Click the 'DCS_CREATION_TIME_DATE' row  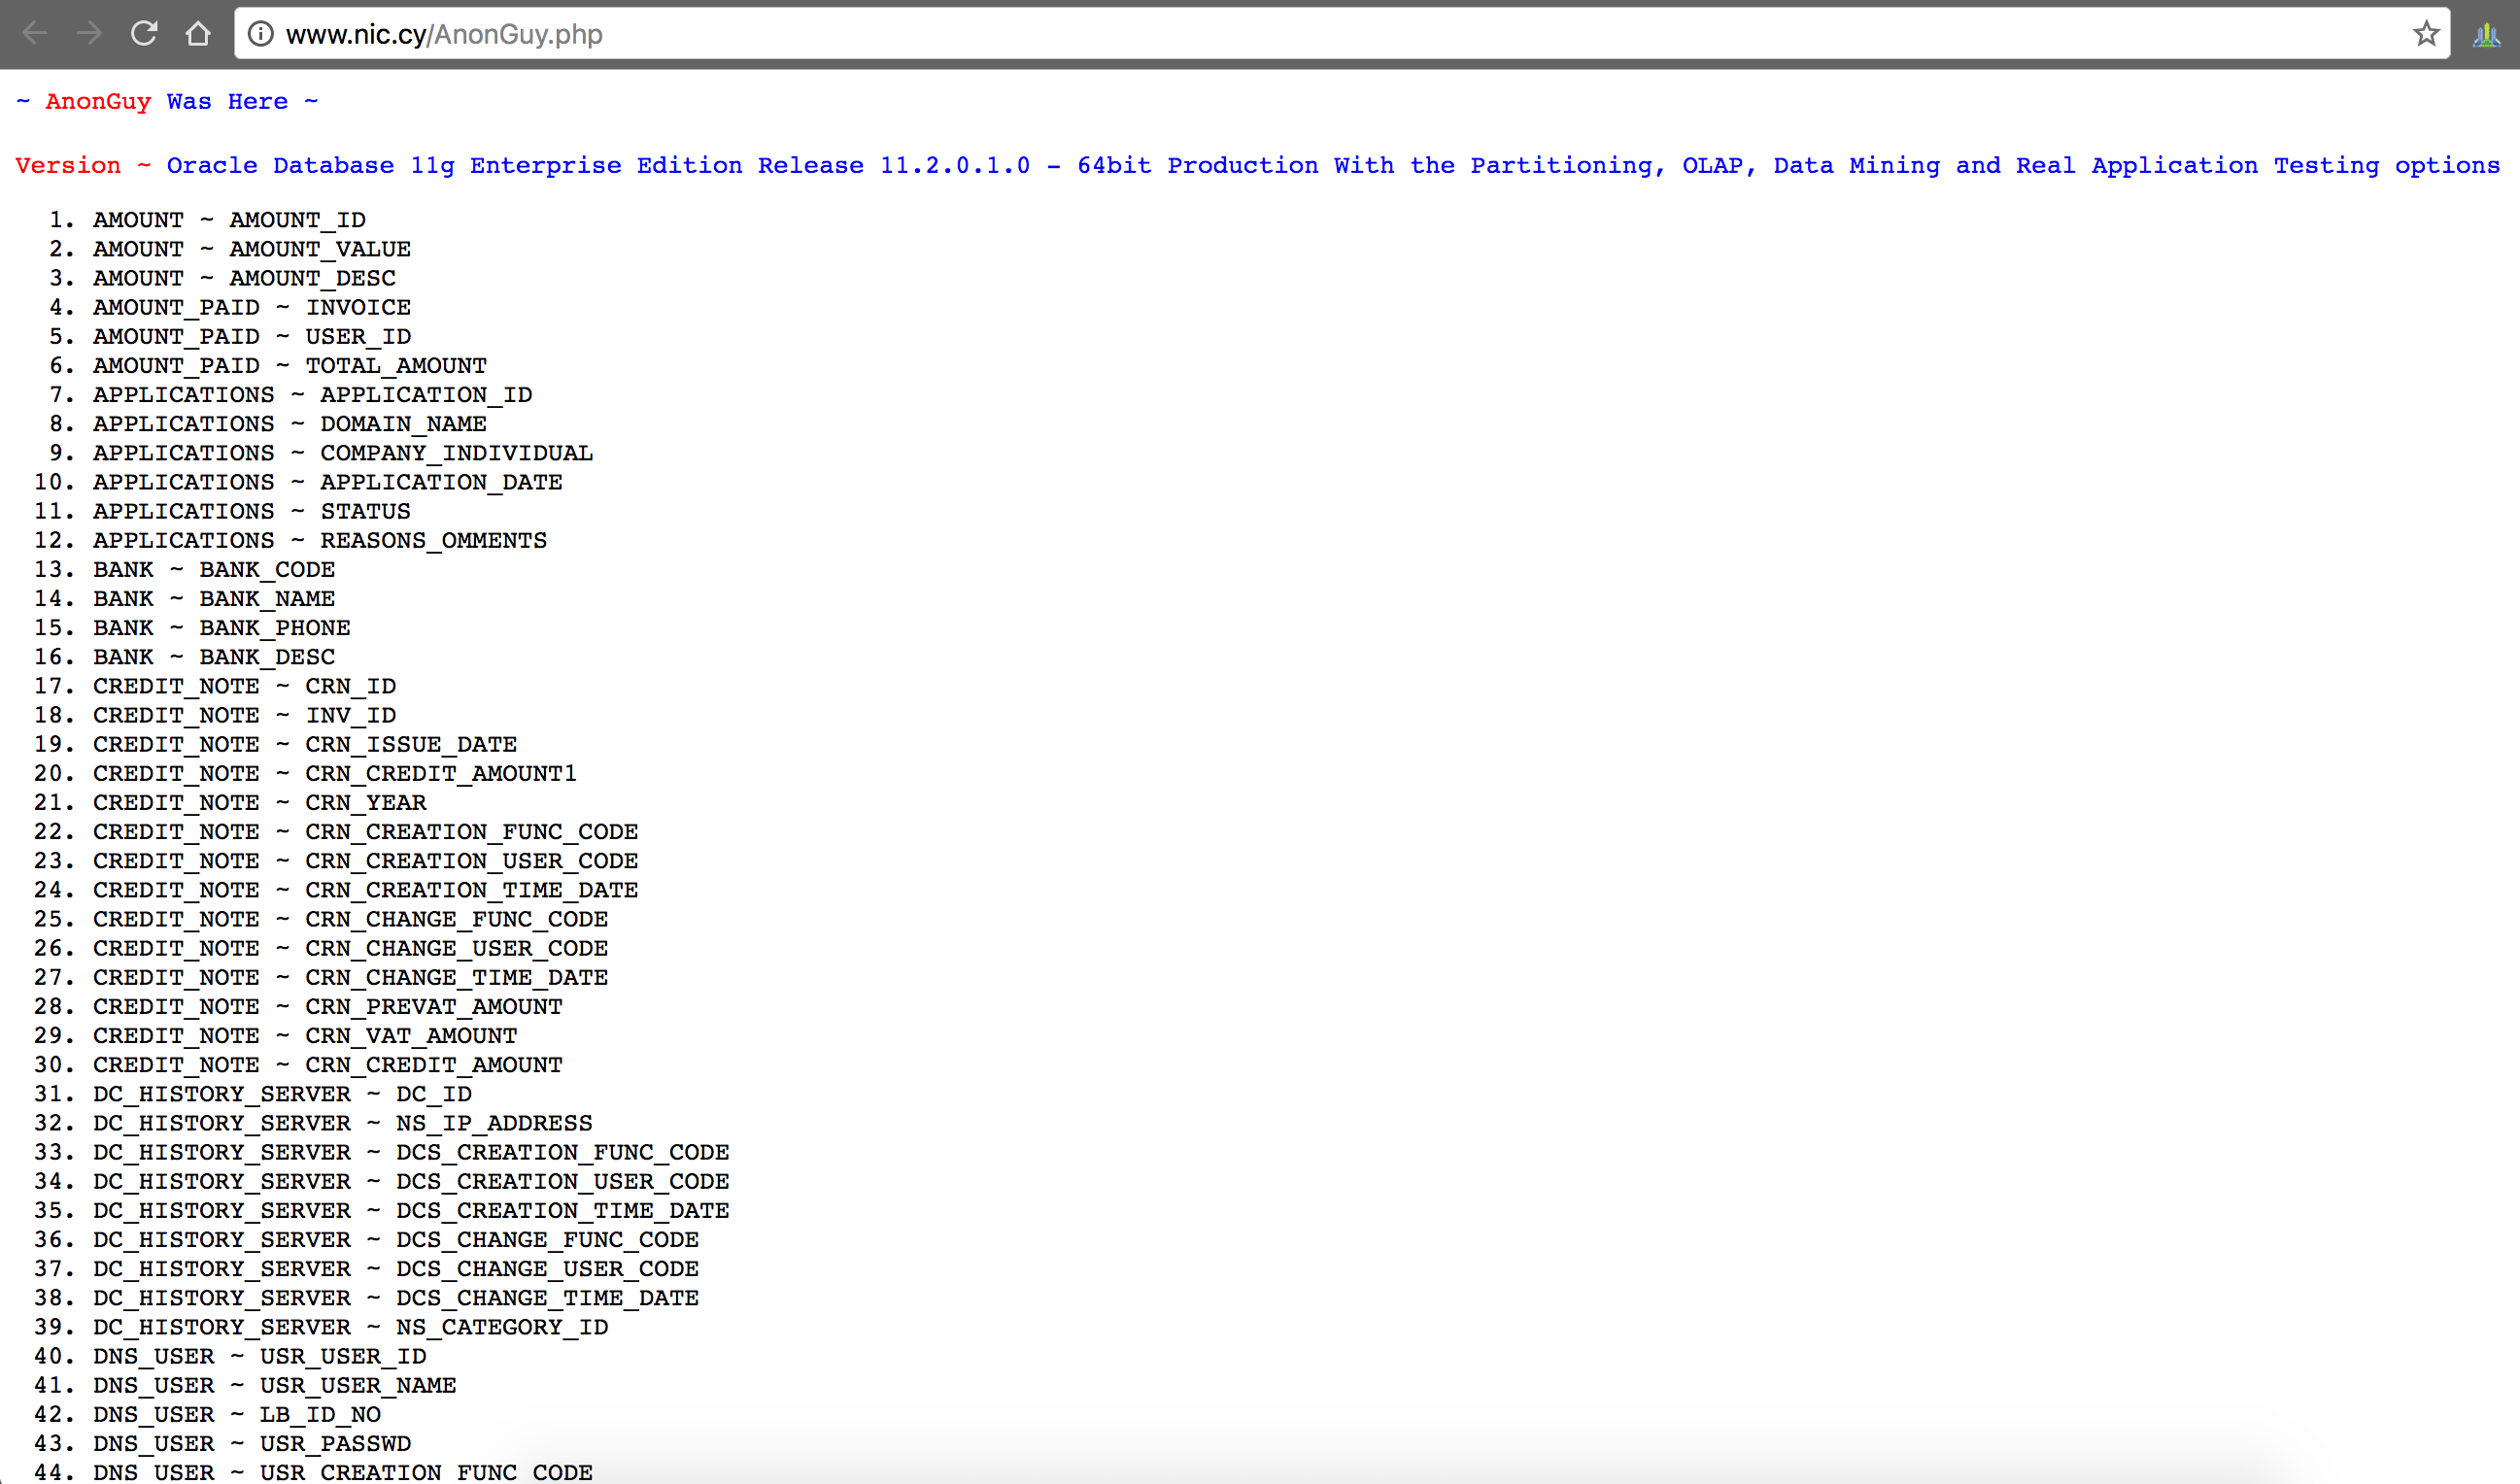tap(411, 1211)
